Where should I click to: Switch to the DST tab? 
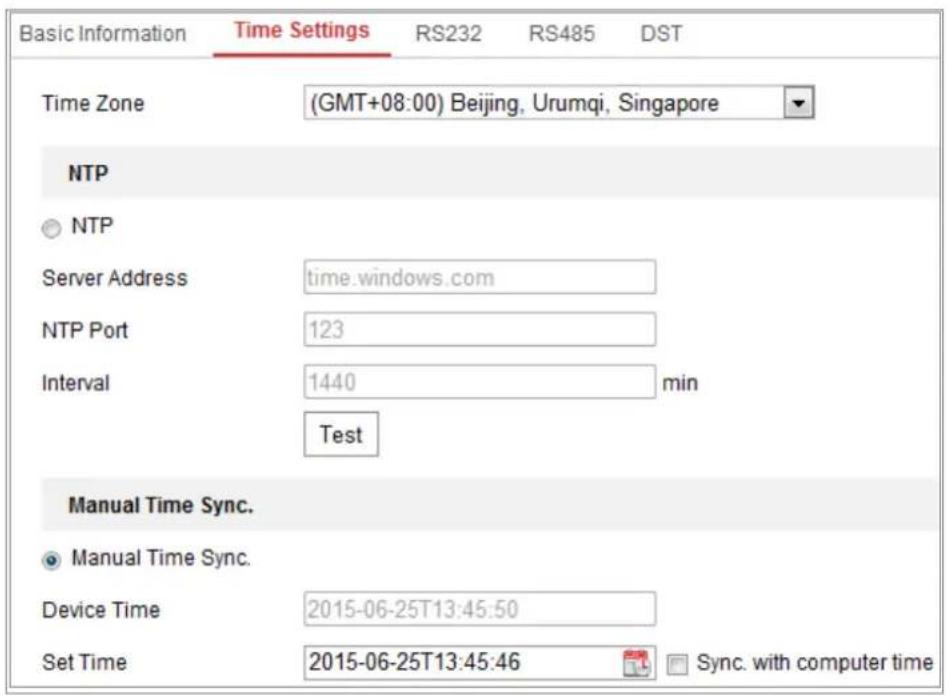661,33
